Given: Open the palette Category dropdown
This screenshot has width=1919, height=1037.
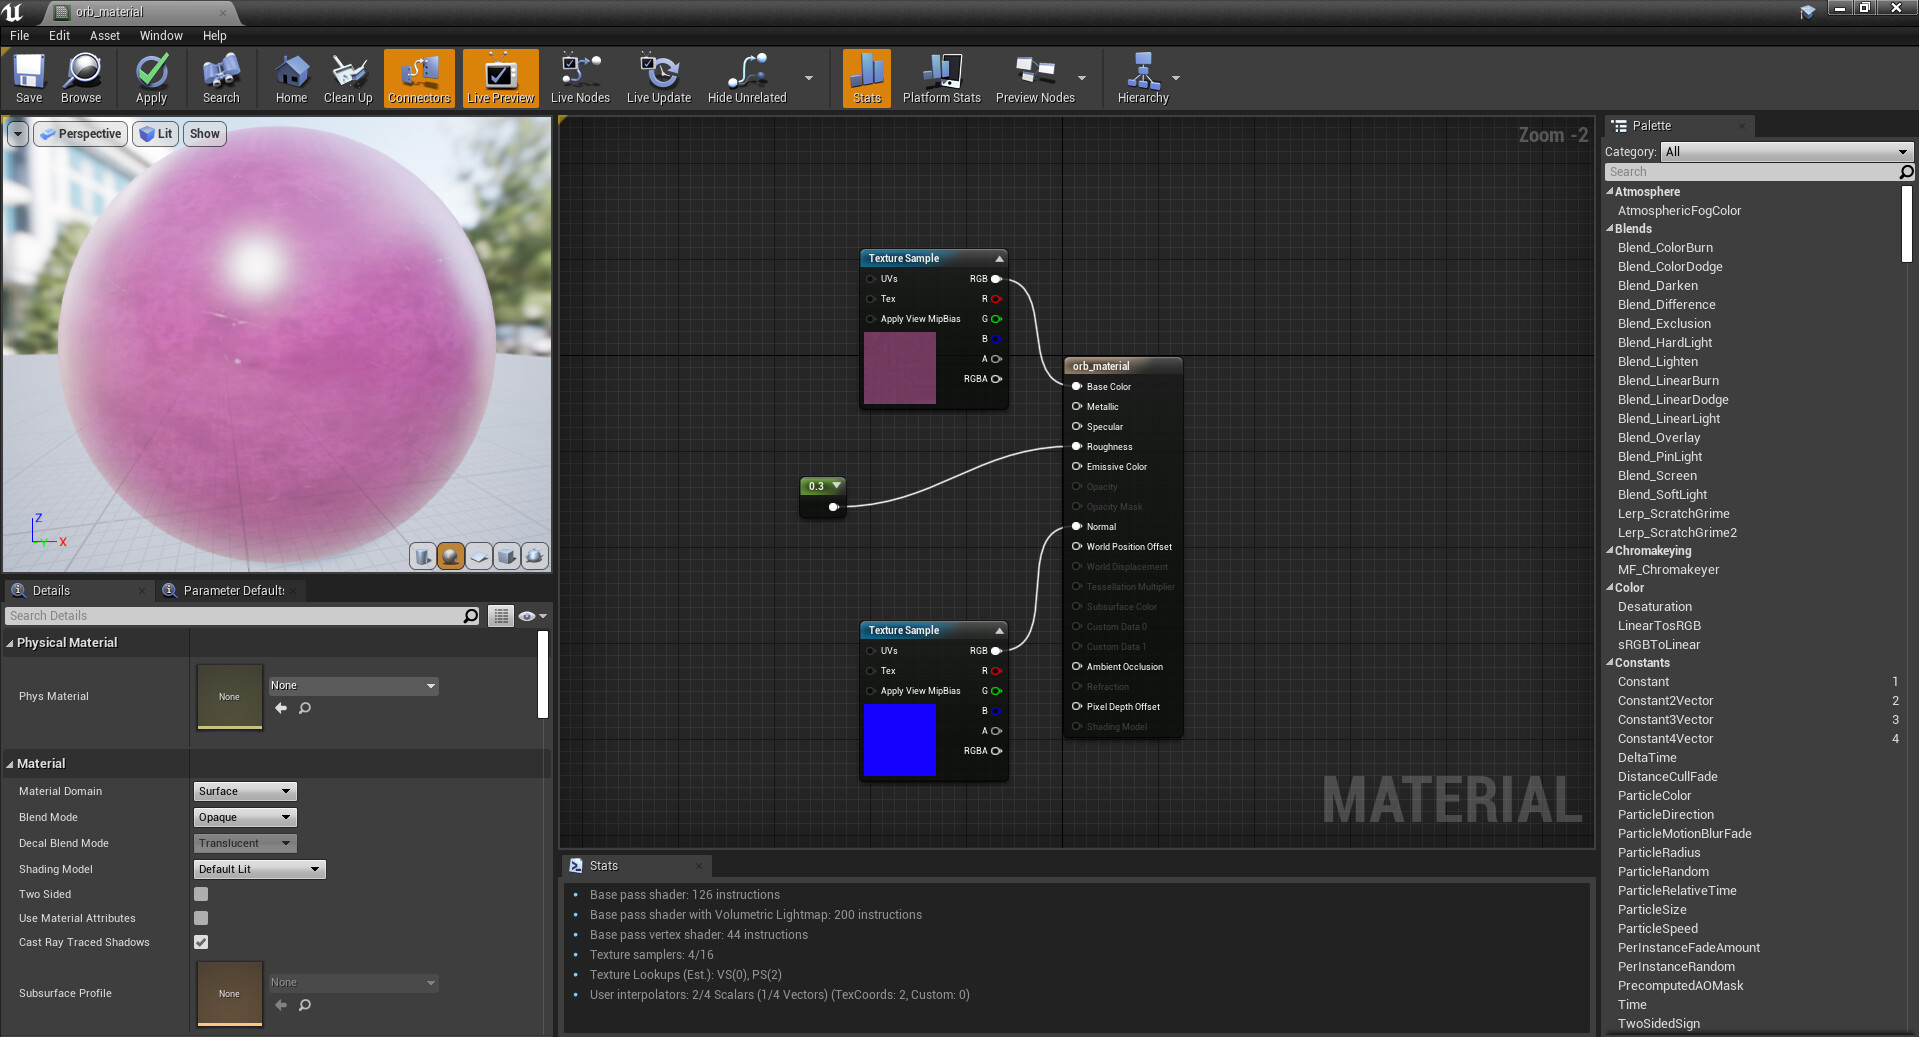Looking at the screenshot, I should pos(1786,152).
